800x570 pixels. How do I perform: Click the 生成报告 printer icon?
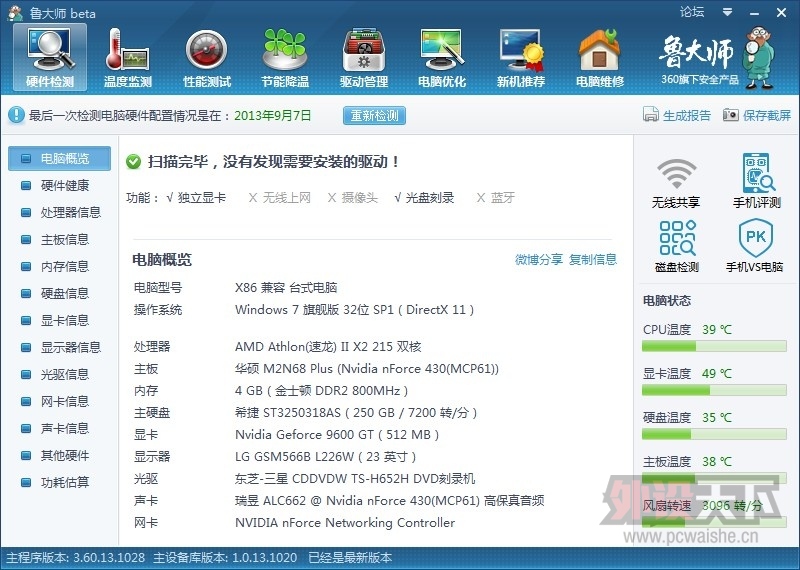pyautogui.click(x=651, y=115)
